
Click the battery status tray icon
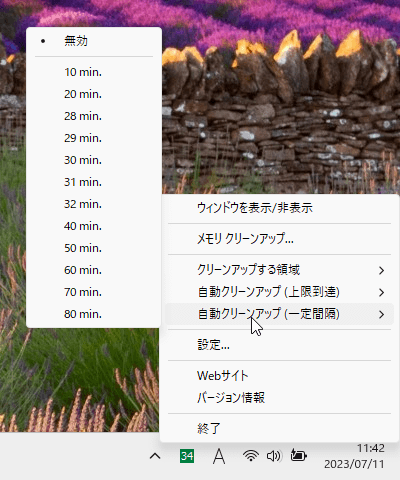[x=299, y=455]
